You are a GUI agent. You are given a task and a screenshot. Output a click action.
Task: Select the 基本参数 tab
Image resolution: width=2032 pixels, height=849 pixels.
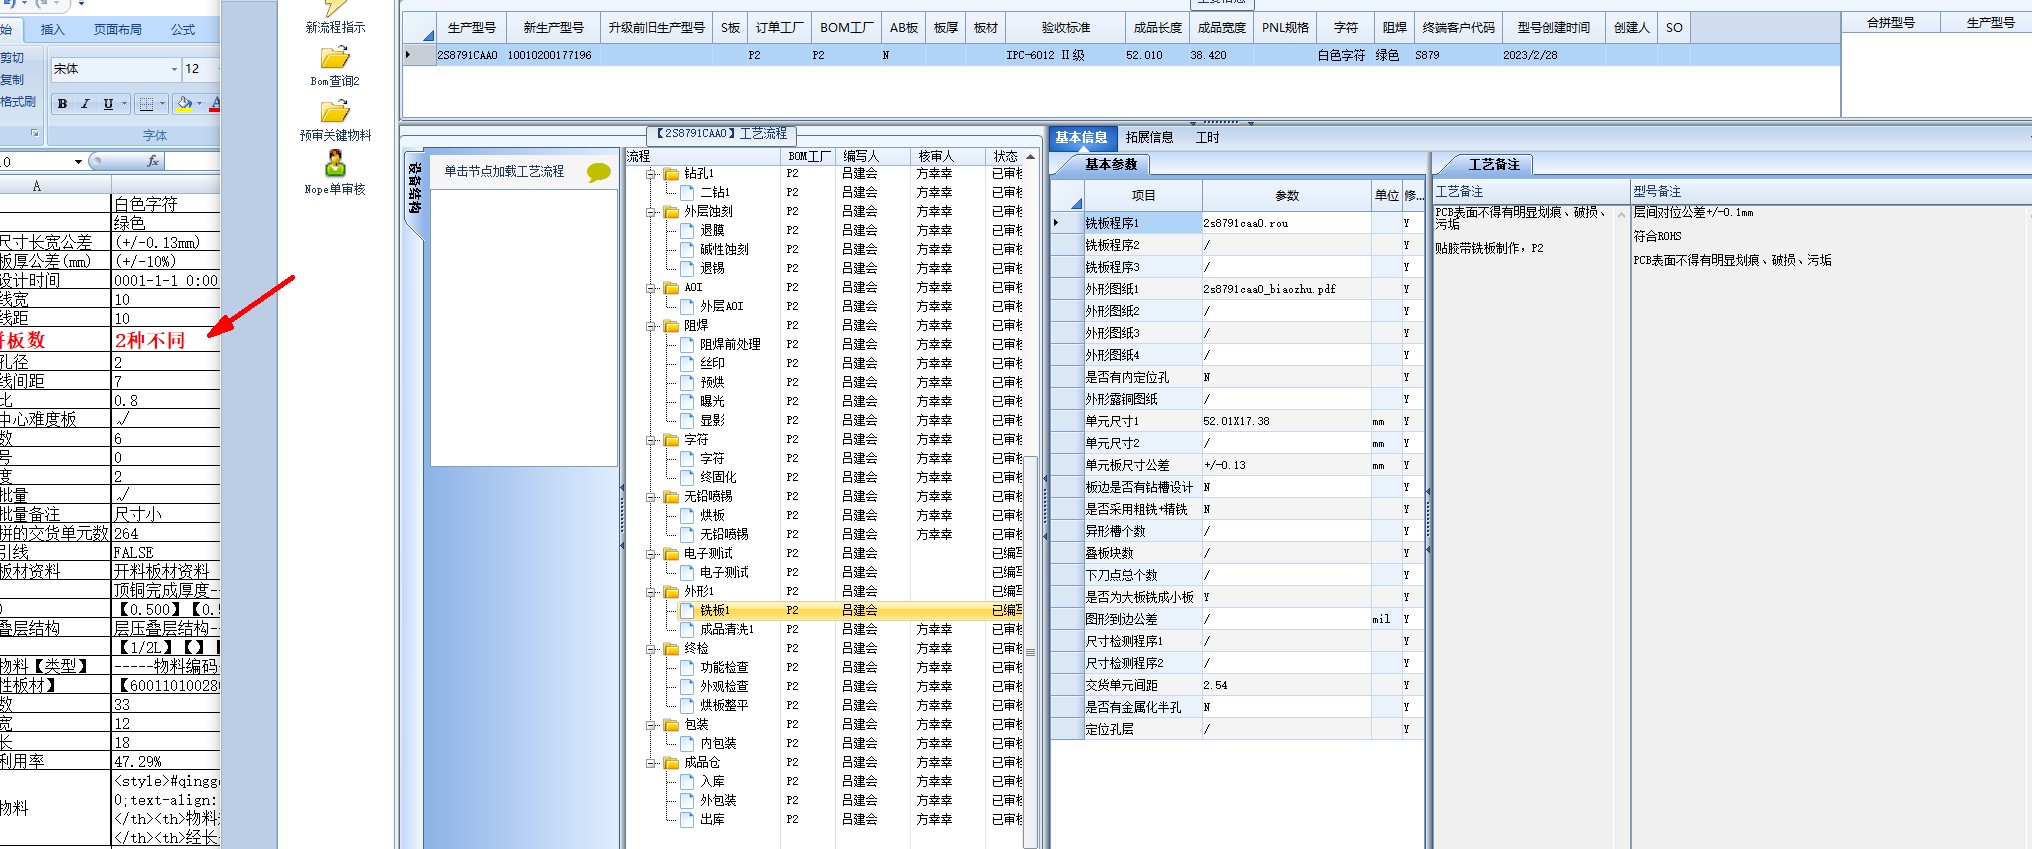pyautogui.click(x=1110, y=164)
